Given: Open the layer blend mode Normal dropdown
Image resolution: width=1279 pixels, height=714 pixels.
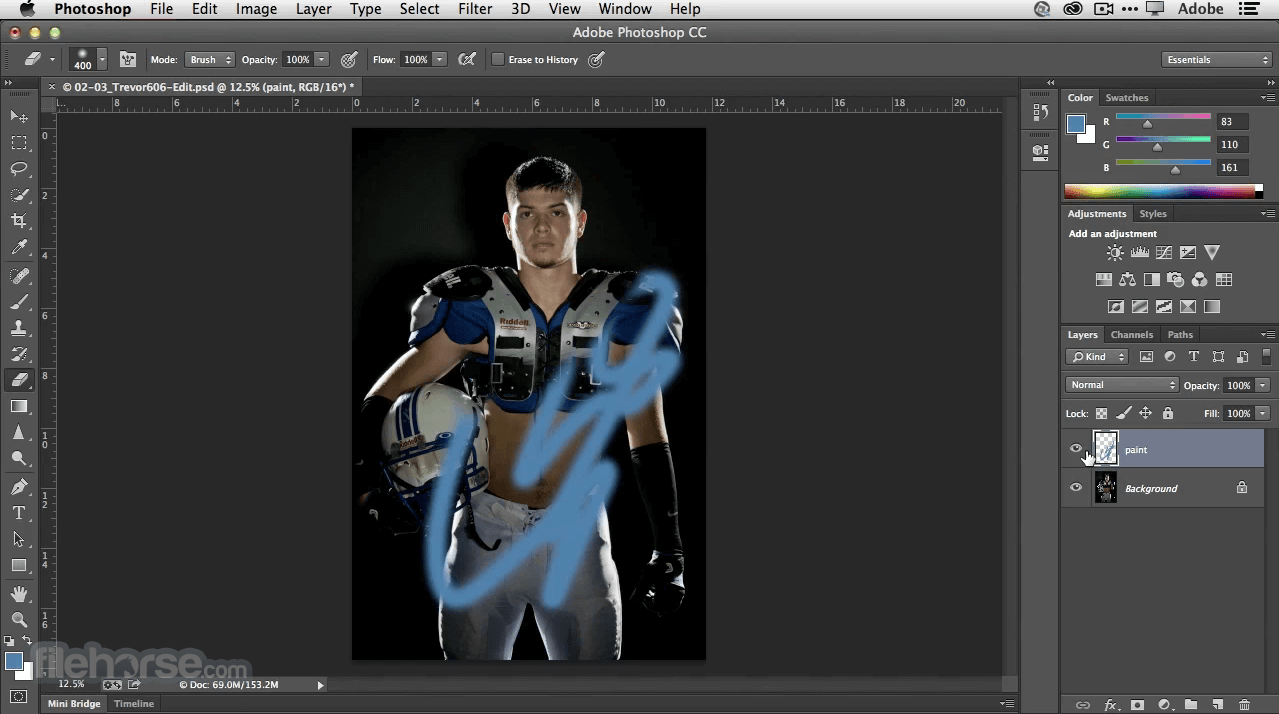Looking at the screenshot, I should (1122, 385).
